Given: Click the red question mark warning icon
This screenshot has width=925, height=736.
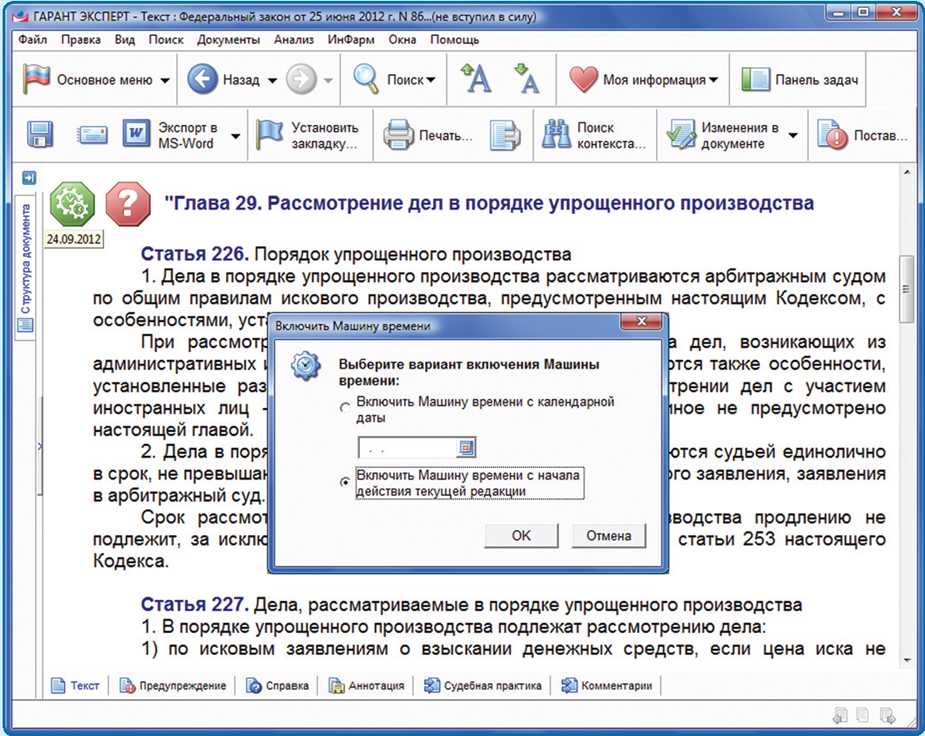Looking at the screenshot, I should 127,204.
